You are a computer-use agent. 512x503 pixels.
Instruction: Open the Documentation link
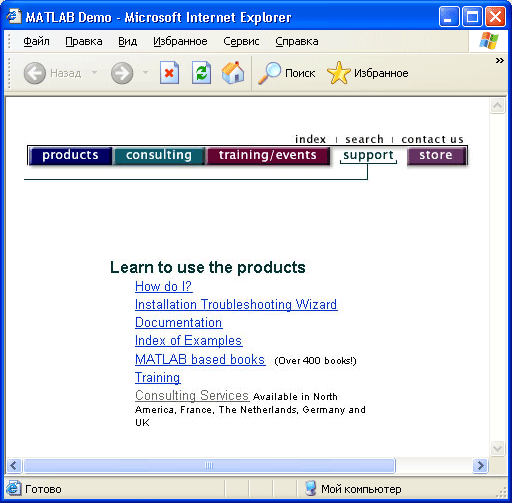pyautogui.click(x=178, y=323)
